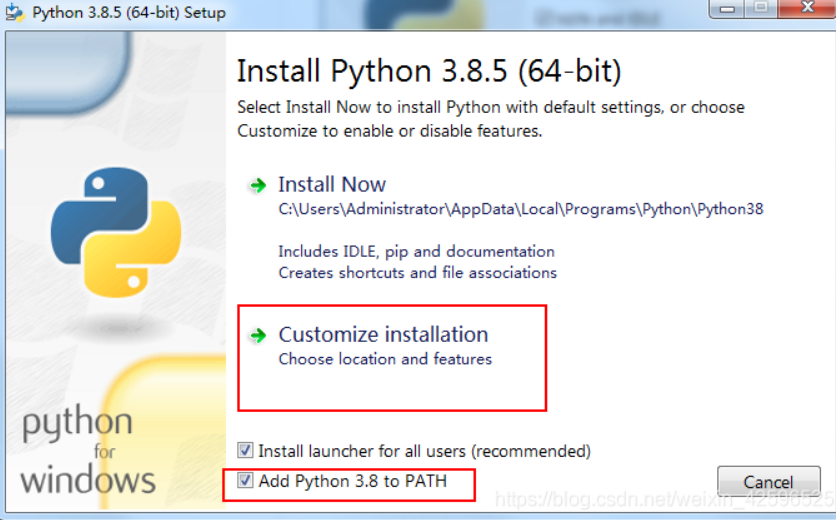
Task: Click the Python logo in the left panel
Action: (116, 232)
